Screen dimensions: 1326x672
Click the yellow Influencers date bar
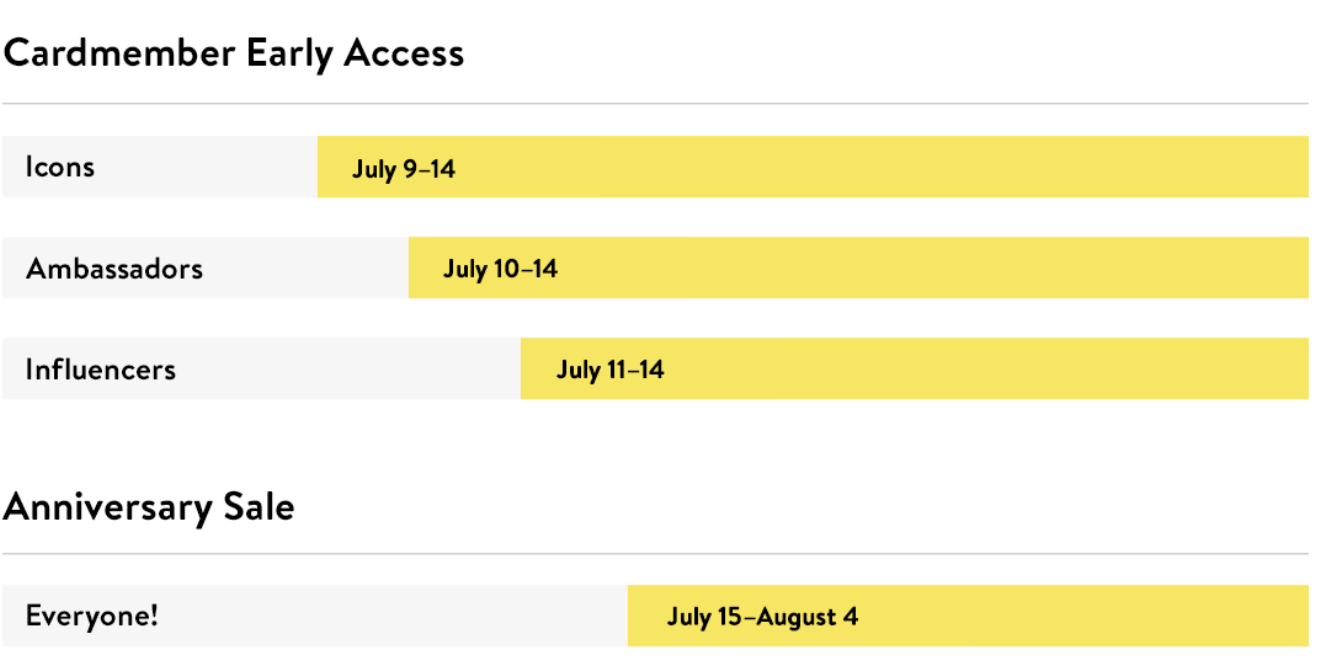(x=915, y=369)
